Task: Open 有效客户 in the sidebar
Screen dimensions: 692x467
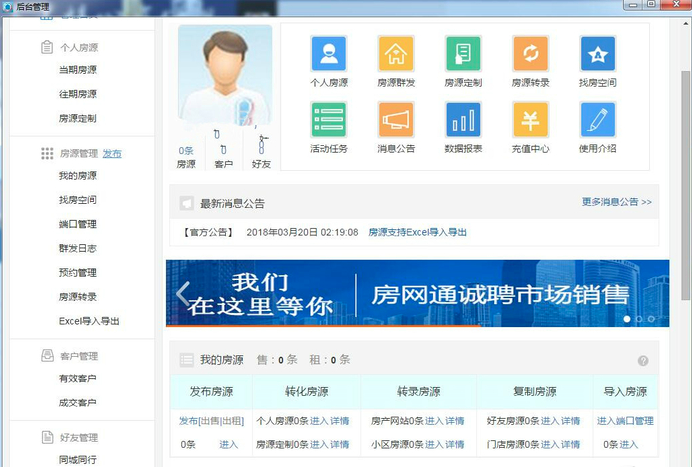Action: click(x=78, y=379)
